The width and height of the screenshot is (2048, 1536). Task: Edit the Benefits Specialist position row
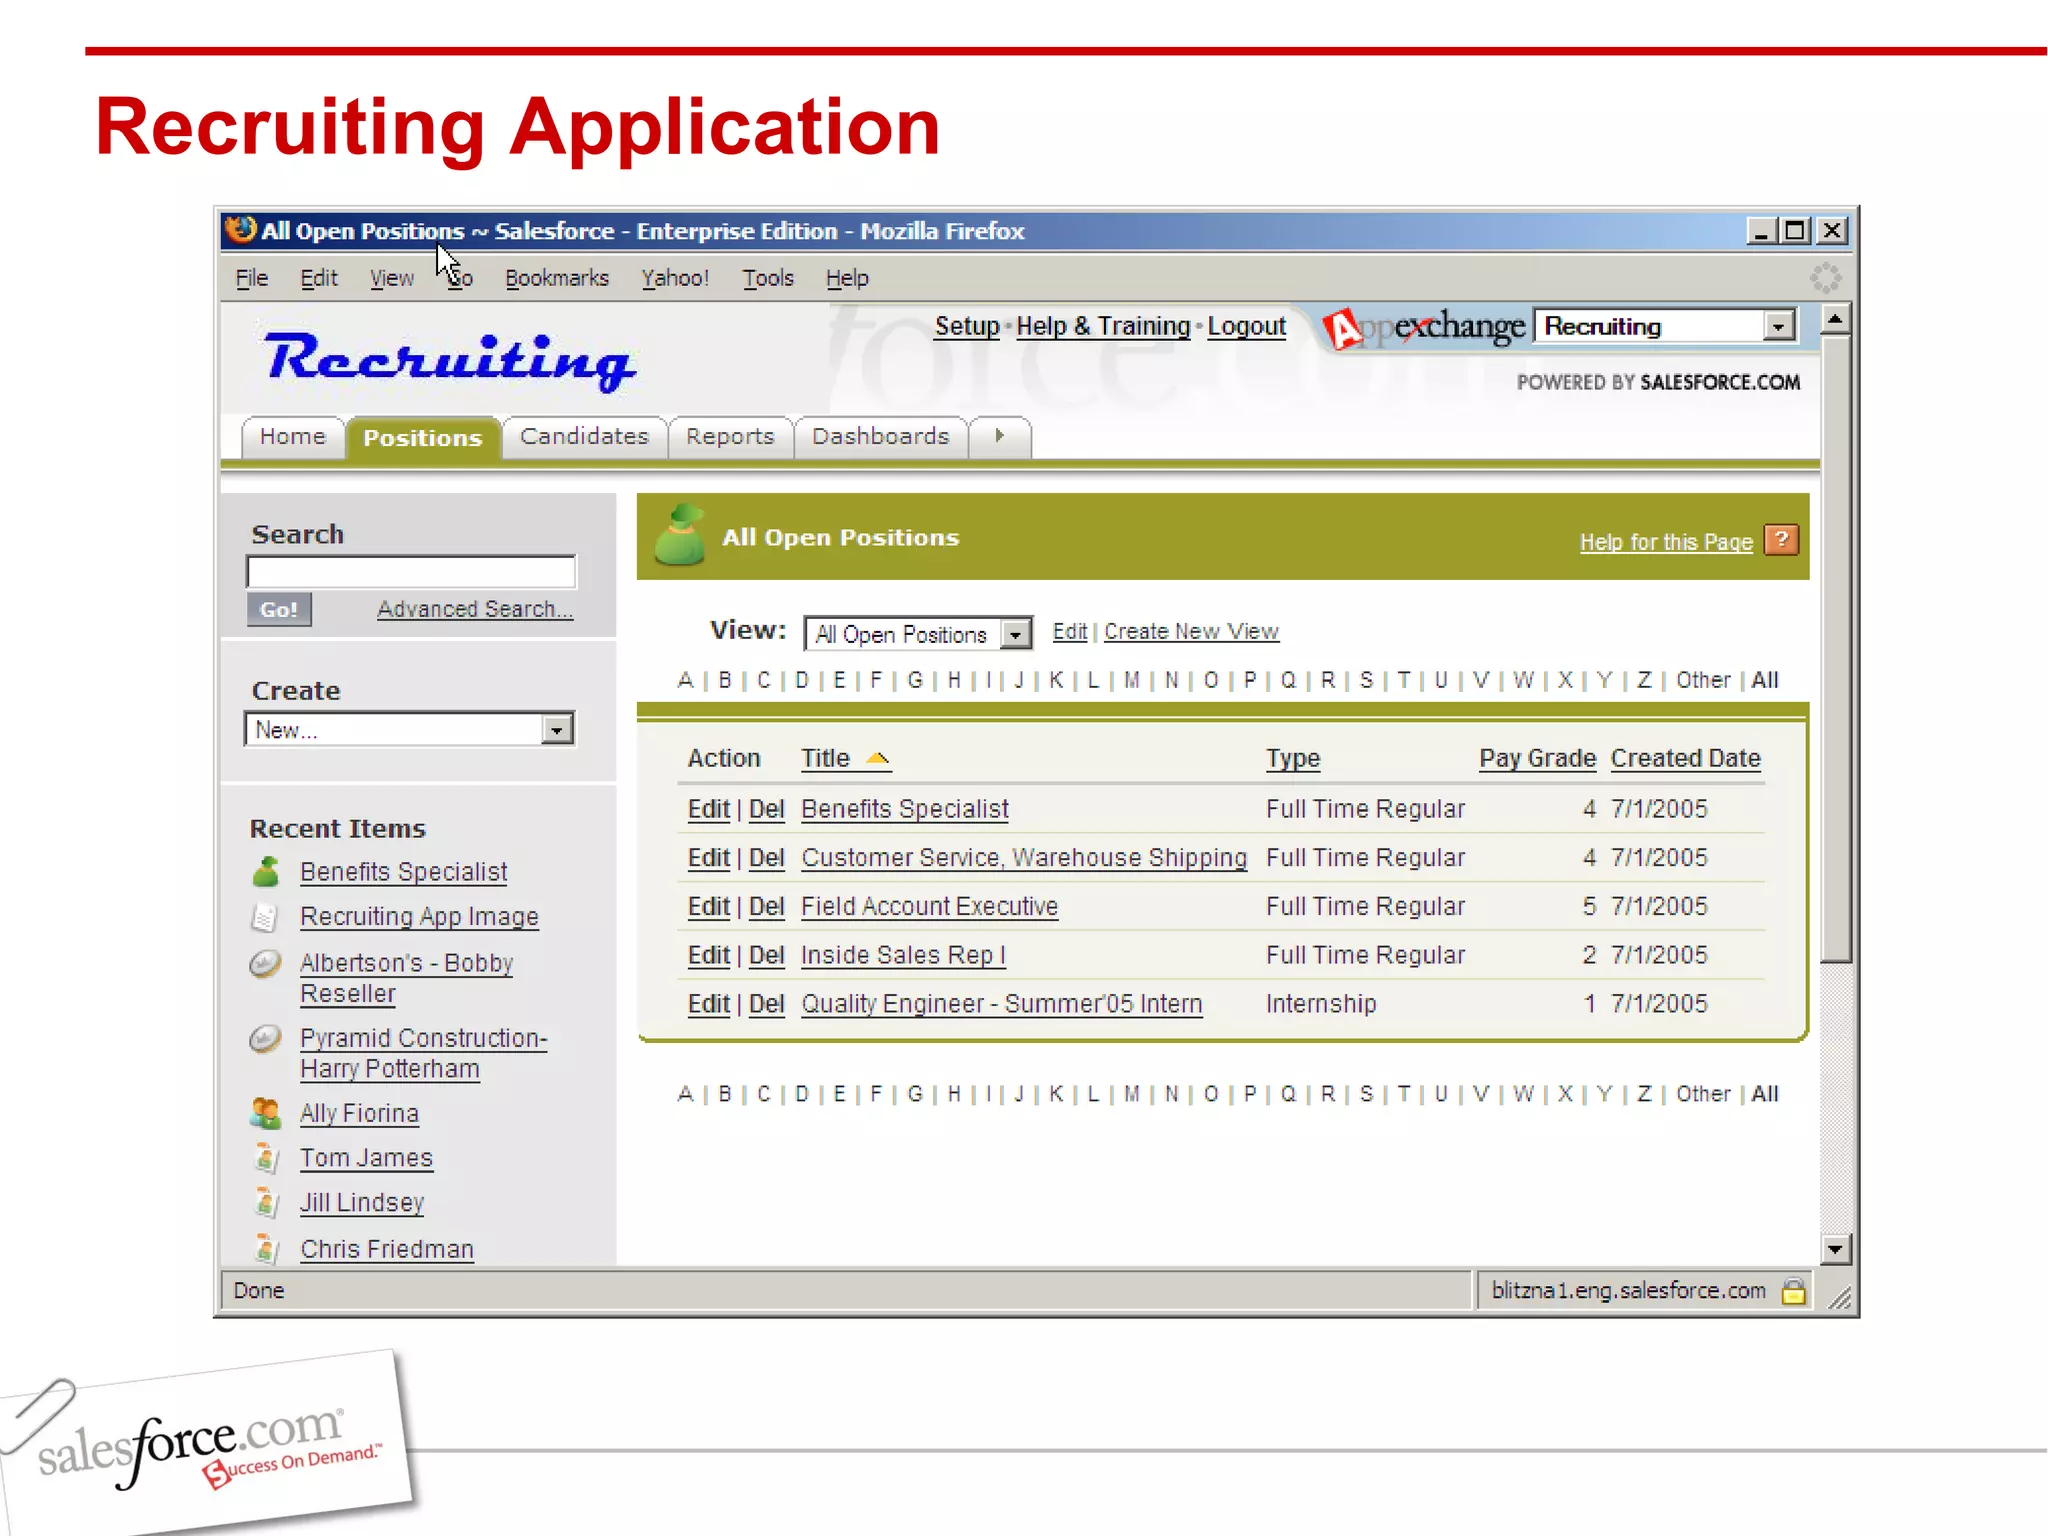(708, 809)
